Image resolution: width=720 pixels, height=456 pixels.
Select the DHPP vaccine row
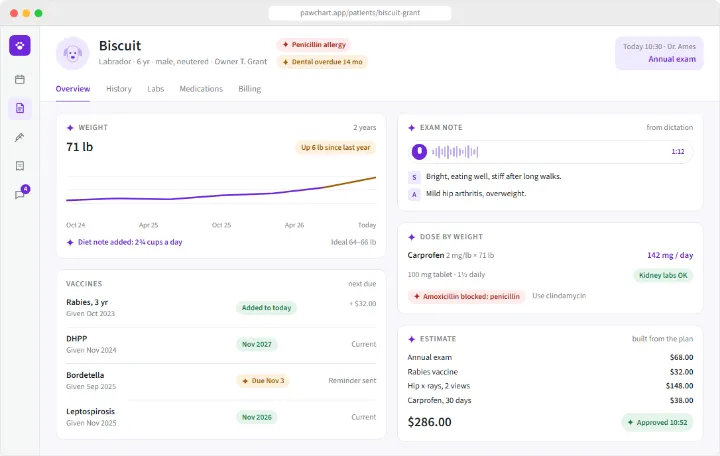coord(221,344)
